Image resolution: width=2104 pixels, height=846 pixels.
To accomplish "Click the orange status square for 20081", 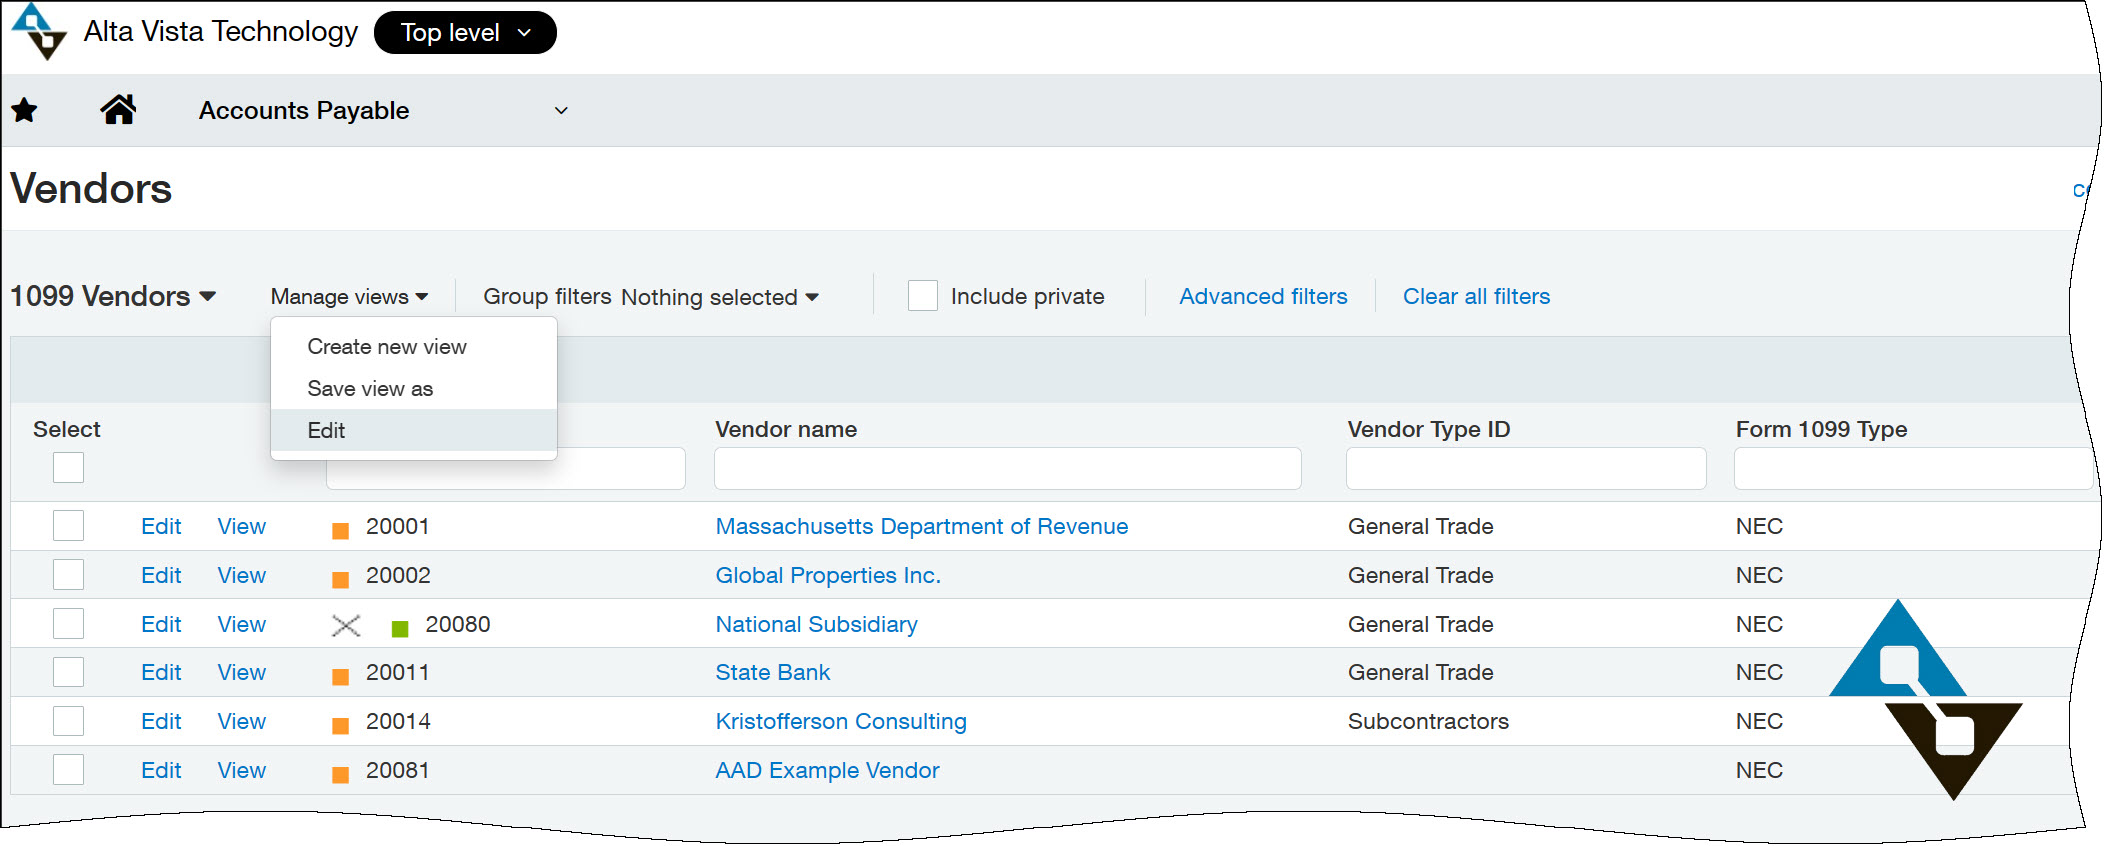I will click(341, 774).
